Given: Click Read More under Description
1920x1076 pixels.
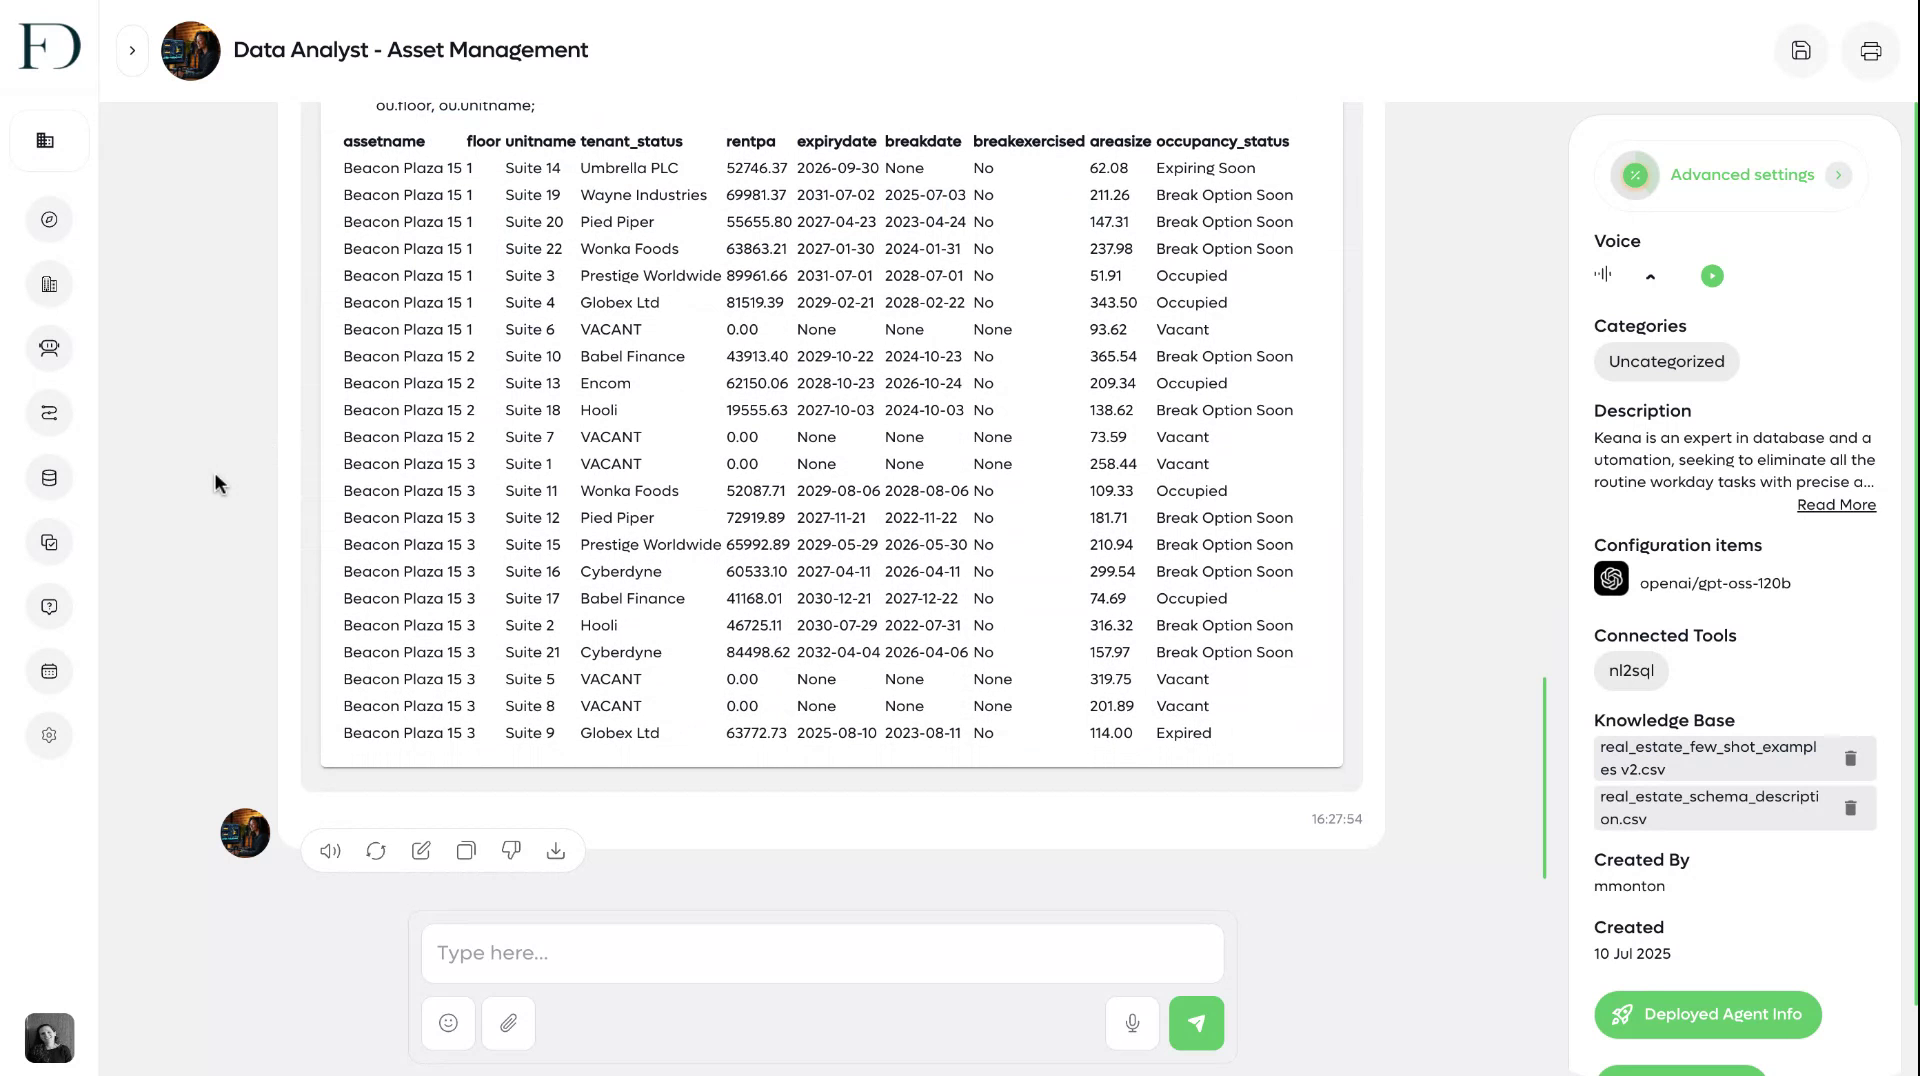Looking at the screenshot, I should point(1836,505).
